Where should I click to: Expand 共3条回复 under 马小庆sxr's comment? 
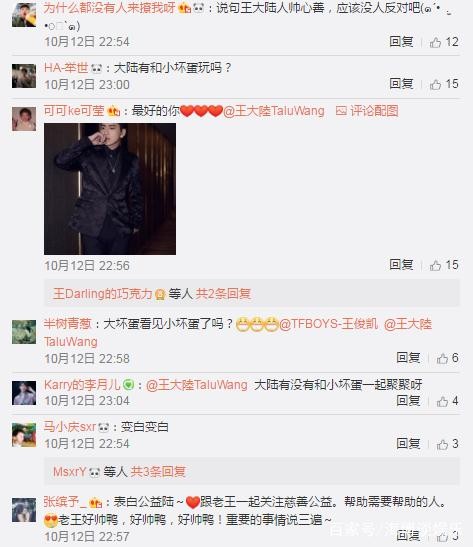[x=158, y=472]
